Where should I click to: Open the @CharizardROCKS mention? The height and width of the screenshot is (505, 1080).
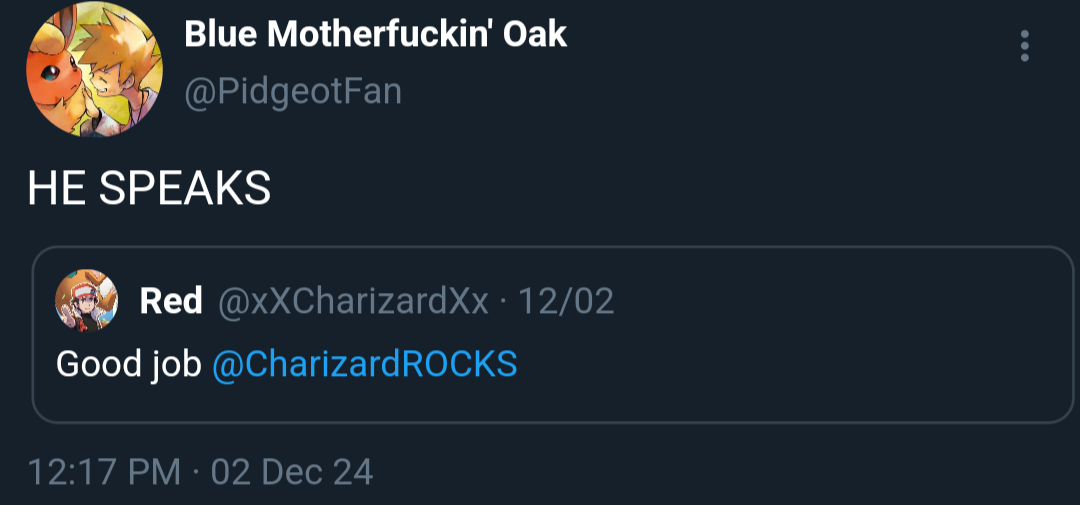point(364,363)
